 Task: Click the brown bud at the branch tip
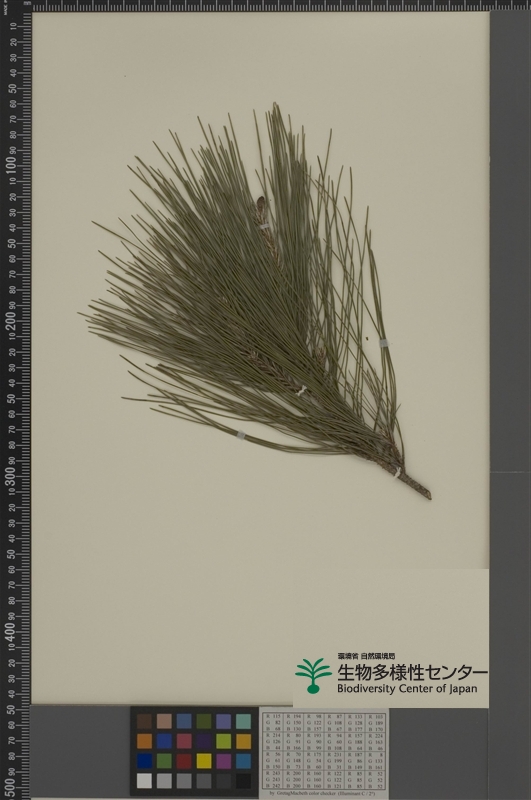pyautogui.click(x=261, y=202)
